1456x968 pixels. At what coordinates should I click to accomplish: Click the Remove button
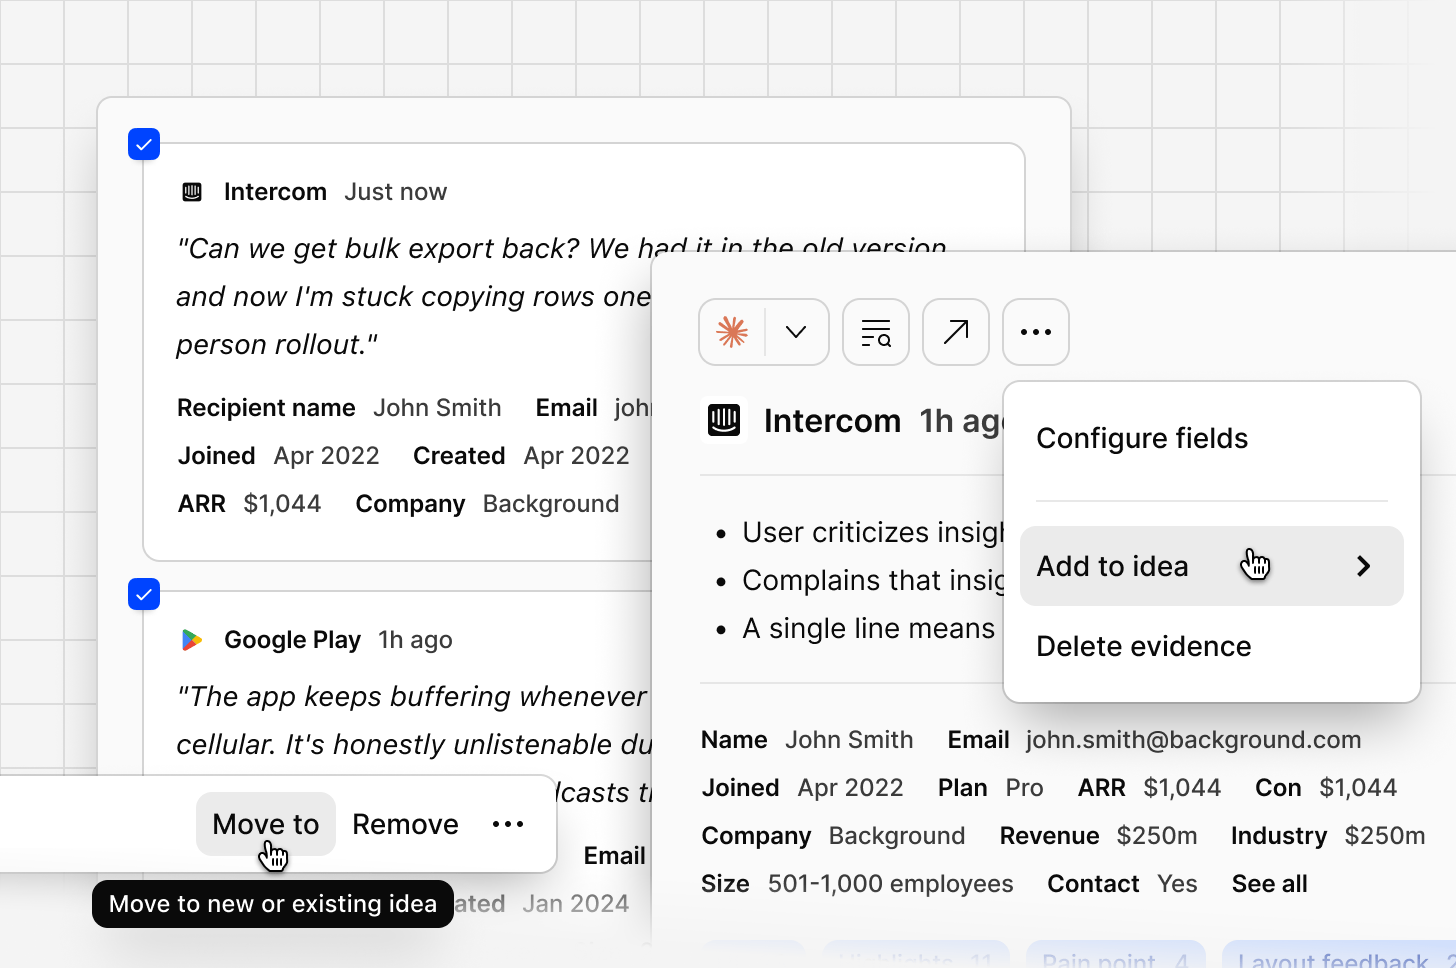point(405,824)
